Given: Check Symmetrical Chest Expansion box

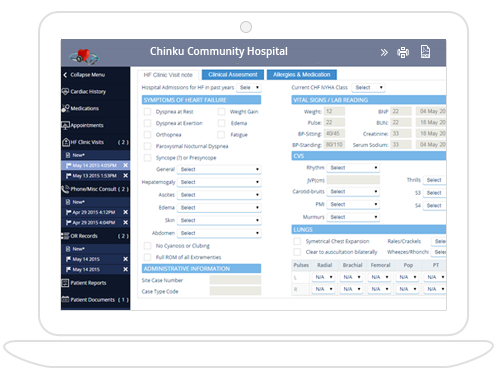Looking at the screenshot, I should point(297,241).
